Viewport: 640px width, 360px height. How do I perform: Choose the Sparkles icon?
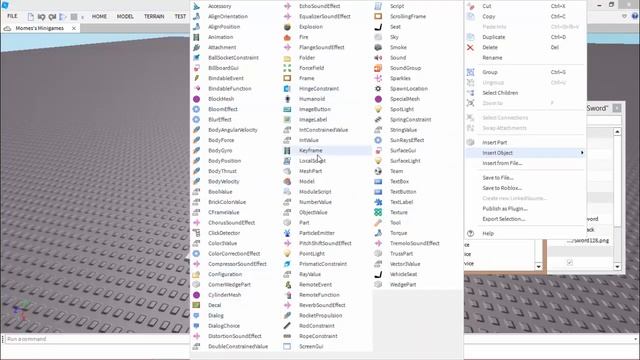tap(378, 78)
